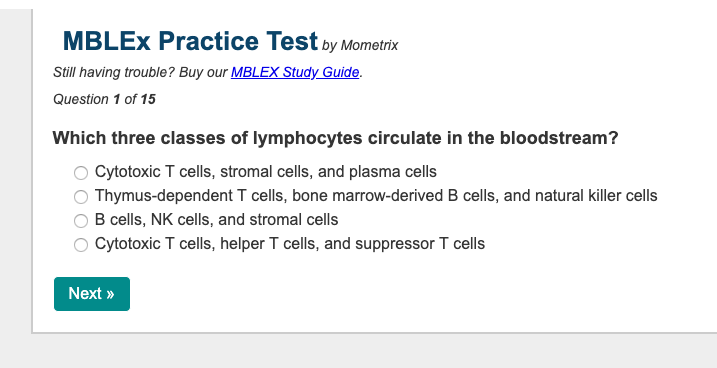Click the lymphocytes question text

(335, 138)
